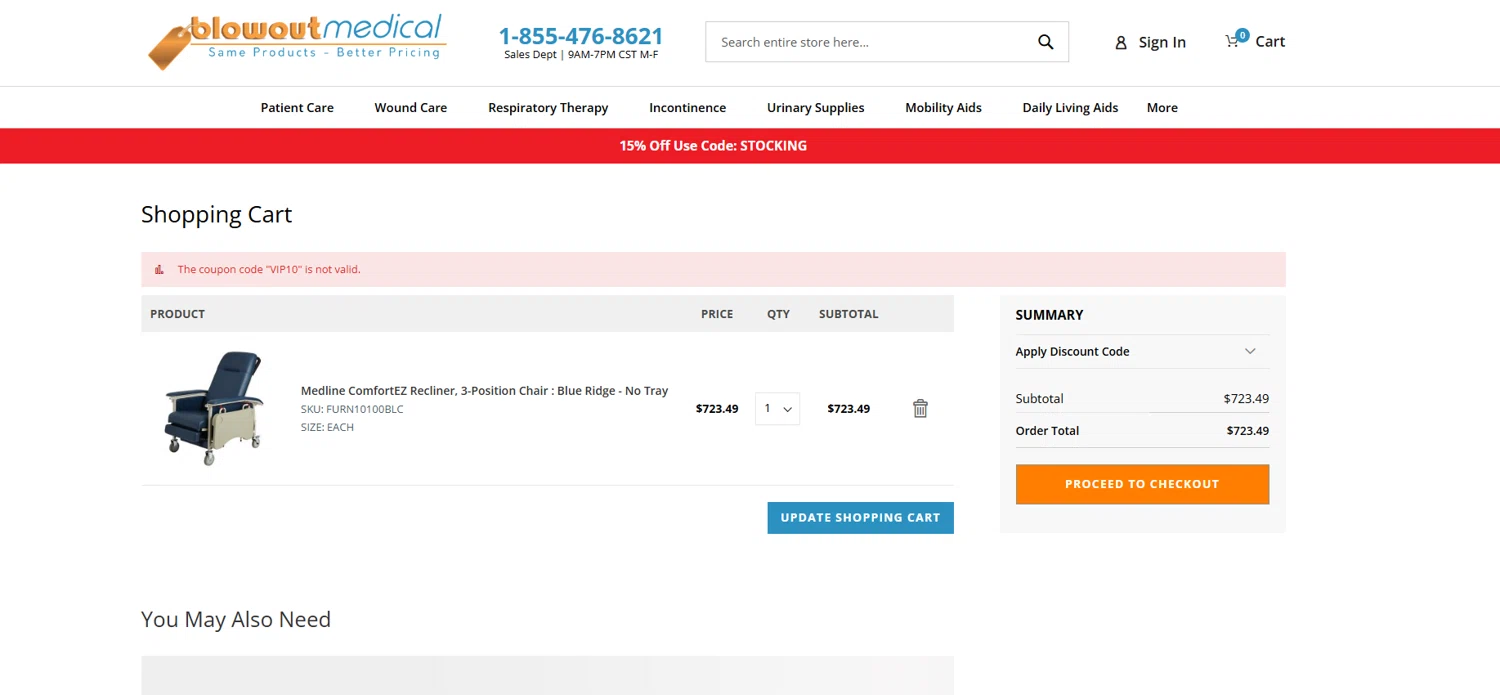
Task: Click Update Shopping Cart button
Action: tap(860, 518)
